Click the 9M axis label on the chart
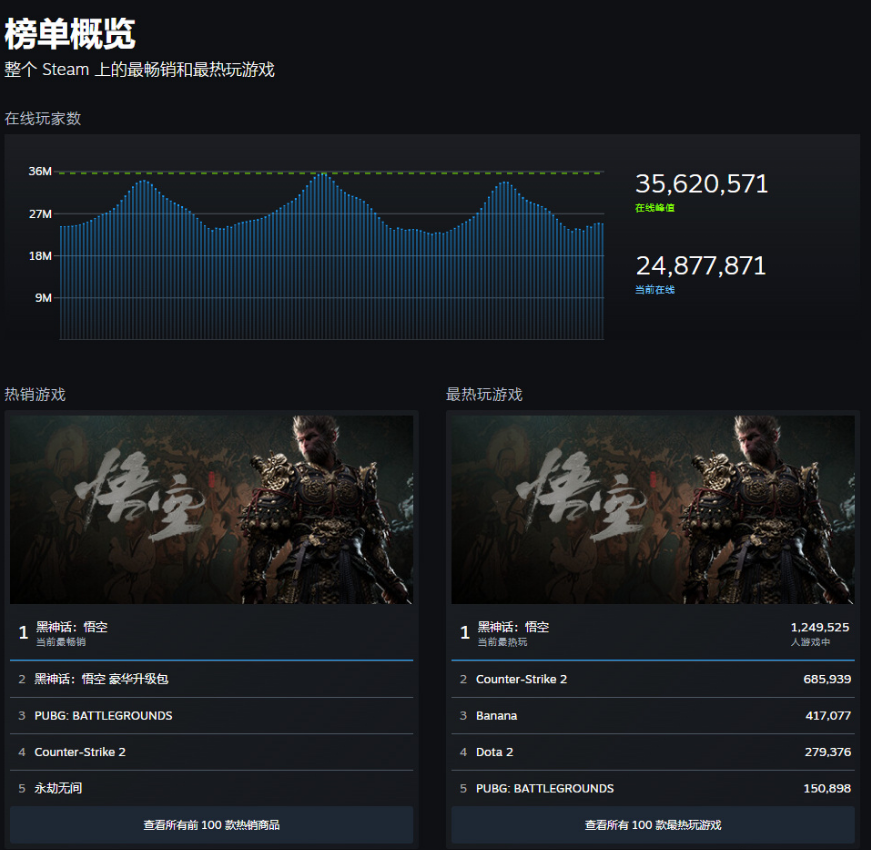This screenshot has width=871, height=850. [x=43, y=298]
